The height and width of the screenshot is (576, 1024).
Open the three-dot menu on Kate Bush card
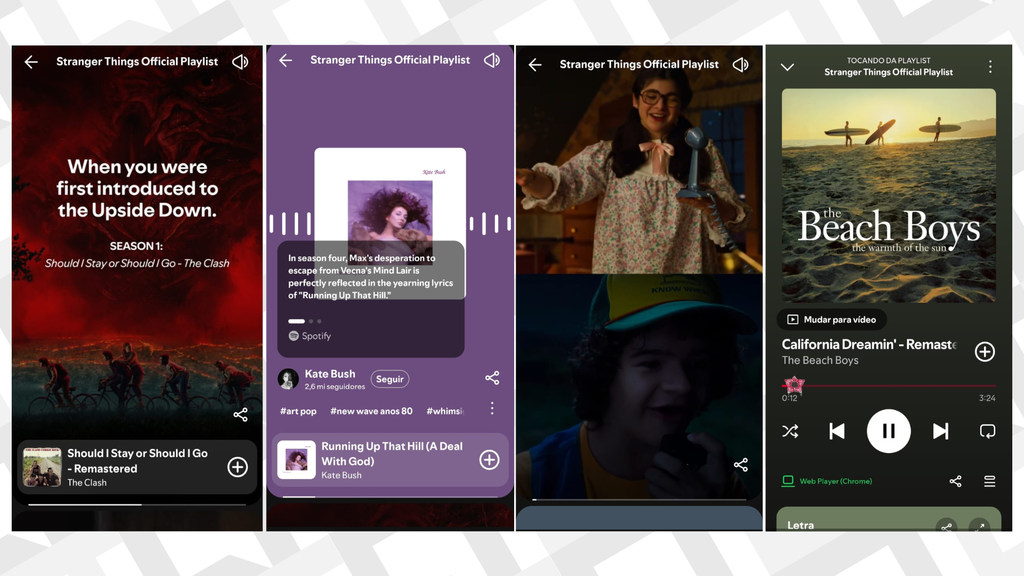tap(492, 408)
